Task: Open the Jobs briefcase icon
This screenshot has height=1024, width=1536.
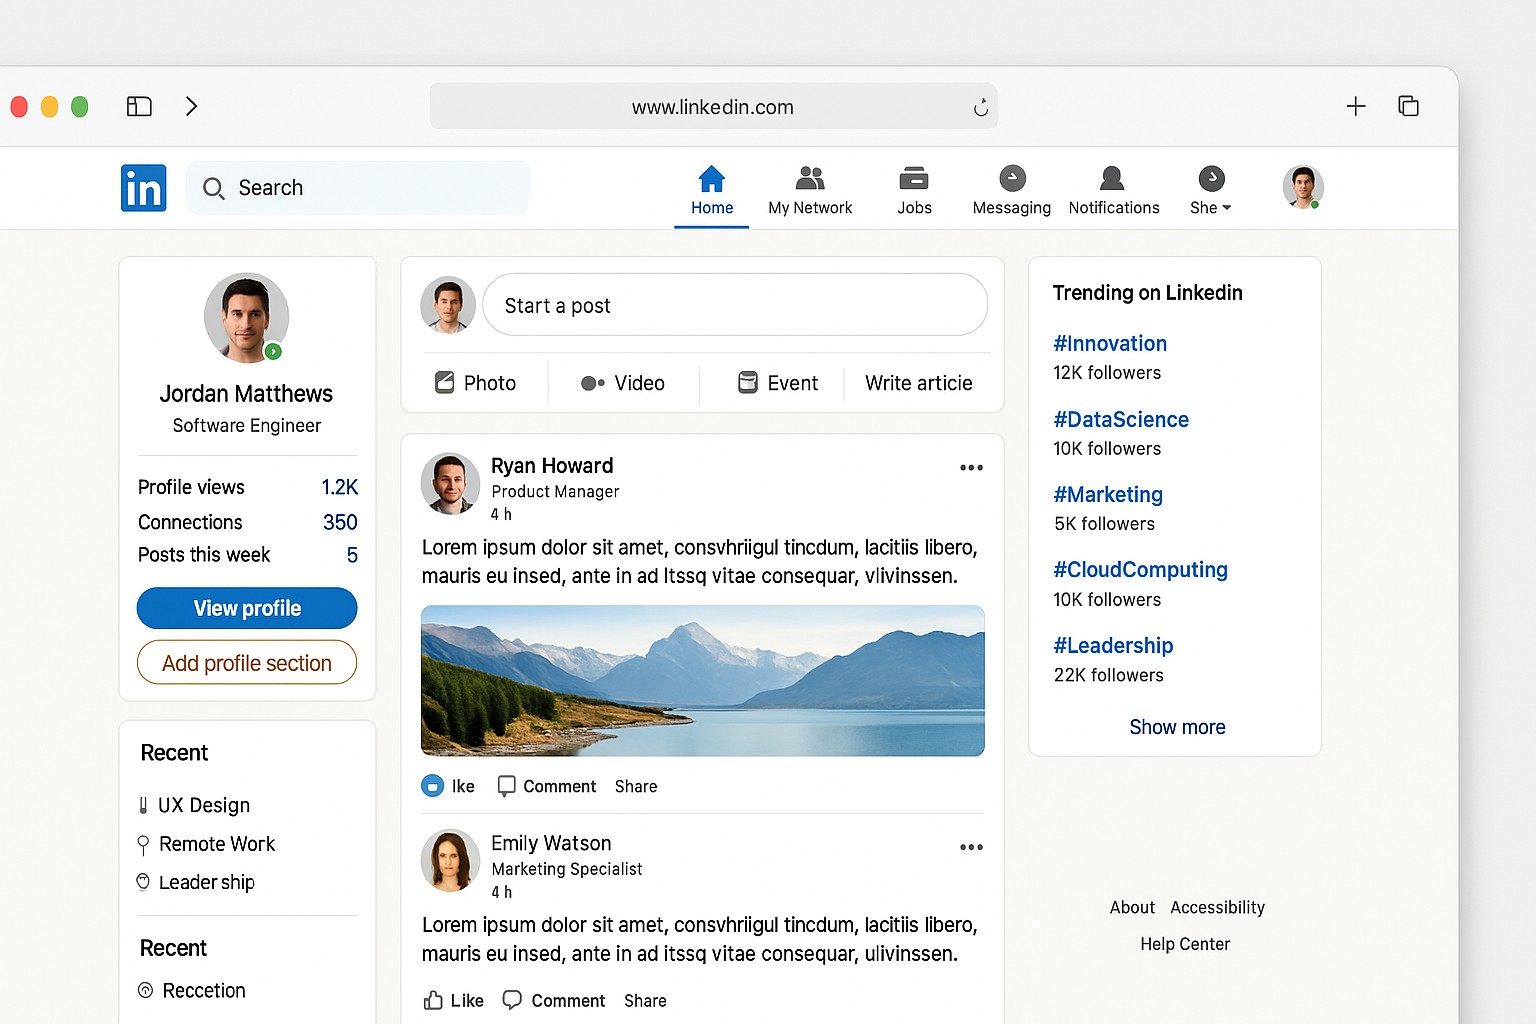Action: [913, 179]
